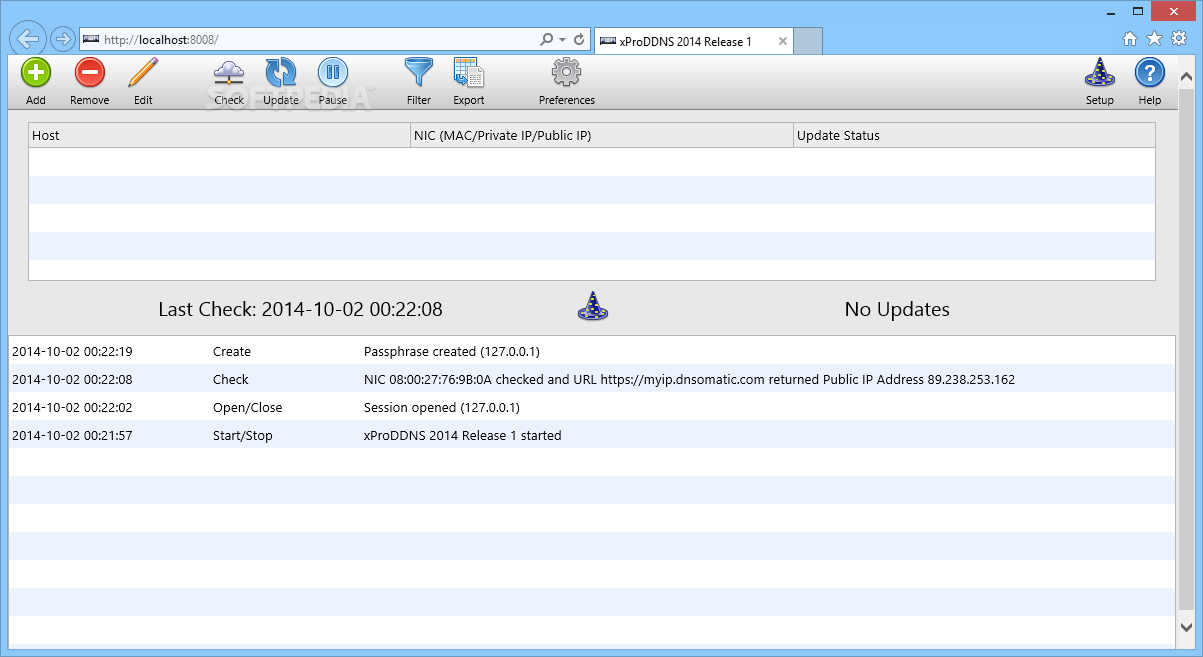Select the Passphrase created log entry
Screen dimensions: 1203x657
pos(452,352)
